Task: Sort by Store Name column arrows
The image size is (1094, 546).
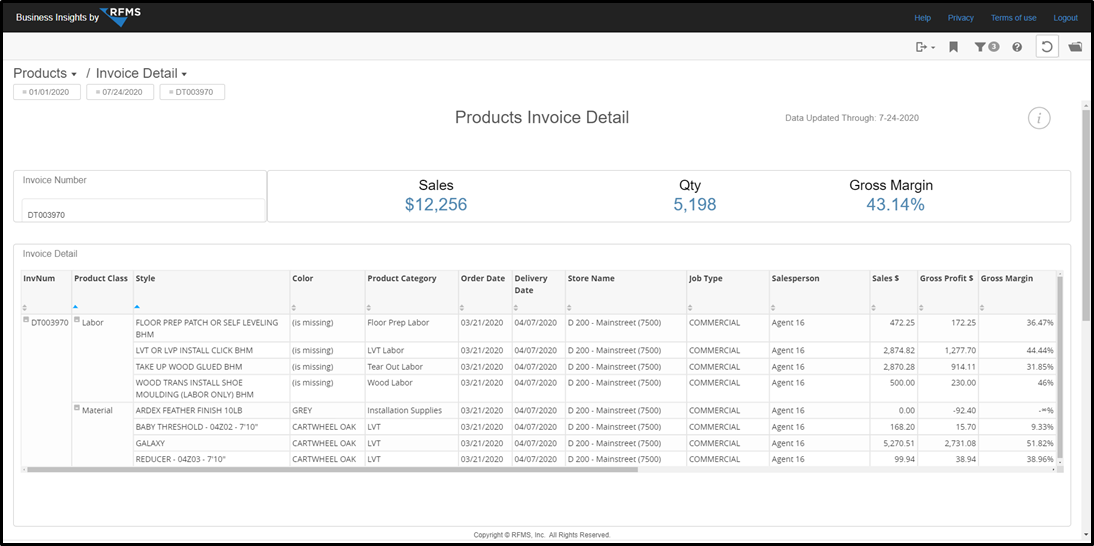Action: pos(570,307)
